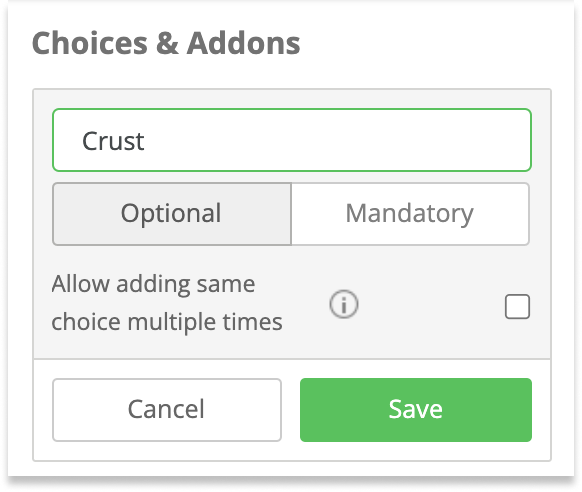Save the Crust choice group

click(416, 410)
